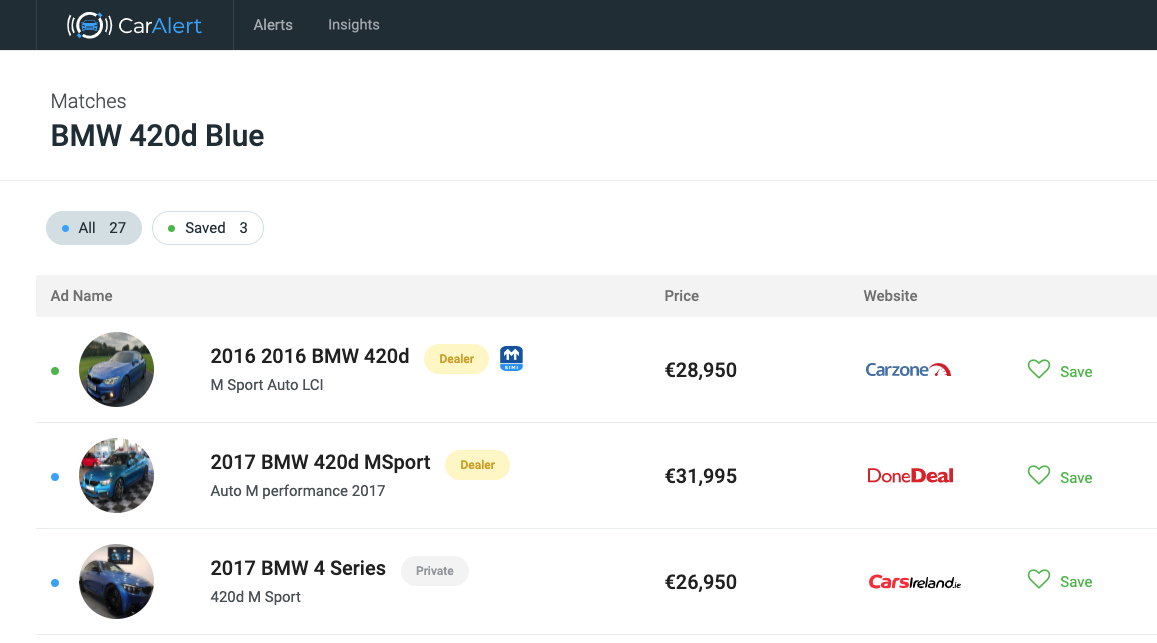Viewport: 1157px width, 643px height.
Task: Click the SIMI badge icon
Action: pos(511,358)
